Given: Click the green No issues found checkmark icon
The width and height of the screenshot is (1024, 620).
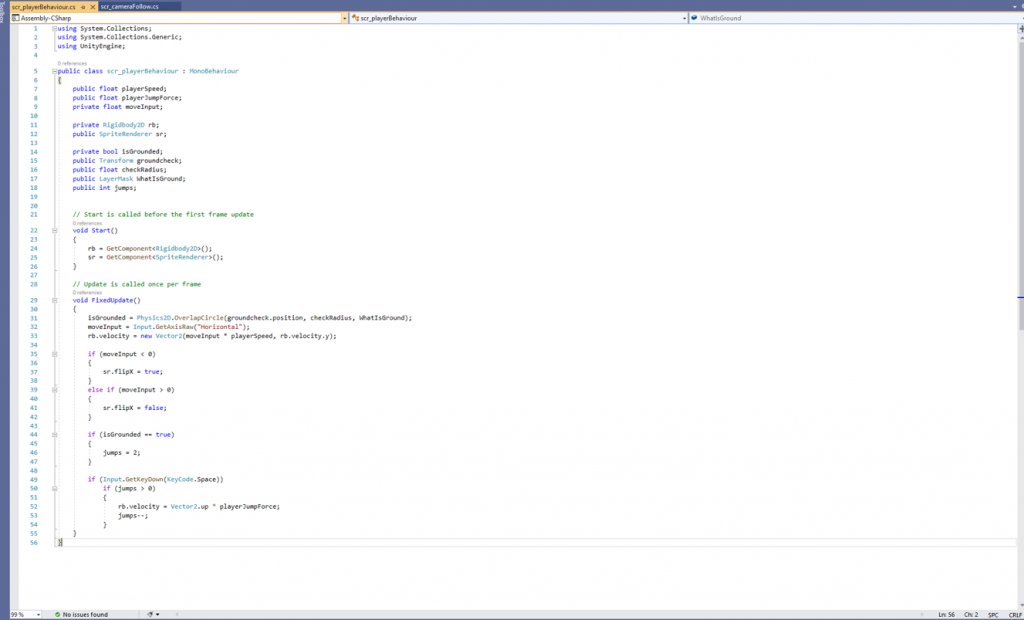Looking at the screenshot, I should (x=58, y=614).
